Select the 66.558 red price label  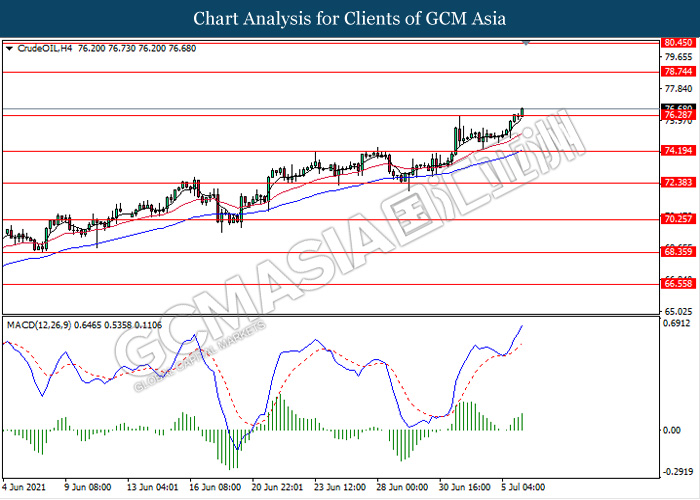pyautogui.click(x=678, y=283)
